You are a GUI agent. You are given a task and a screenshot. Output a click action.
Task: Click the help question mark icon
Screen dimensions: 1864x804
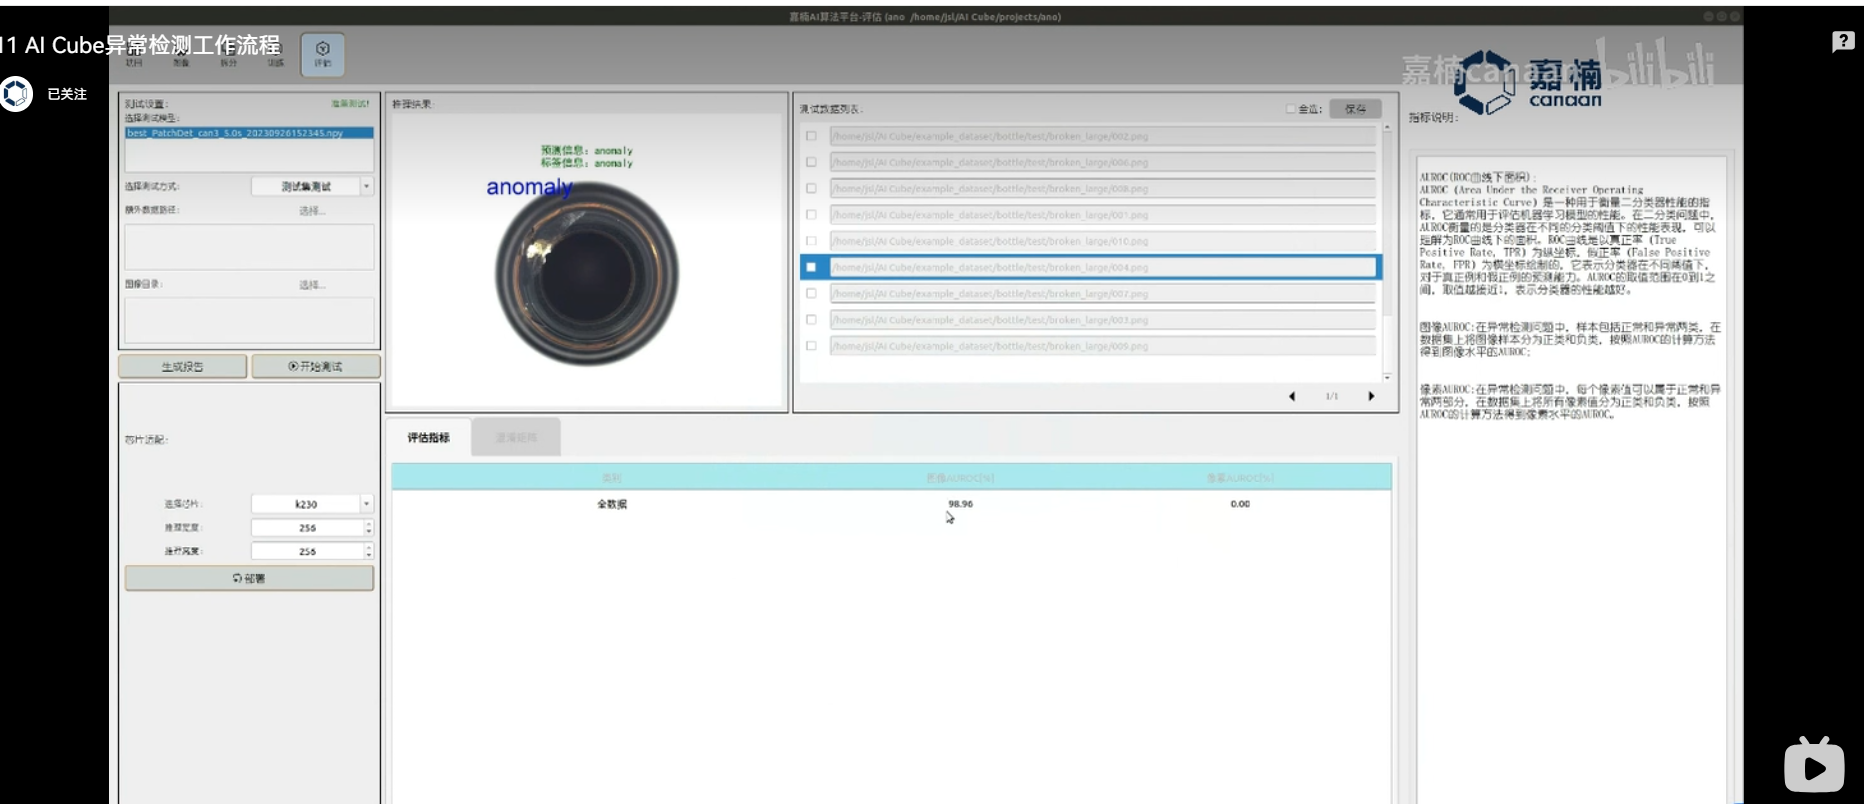click(1843, 42)
